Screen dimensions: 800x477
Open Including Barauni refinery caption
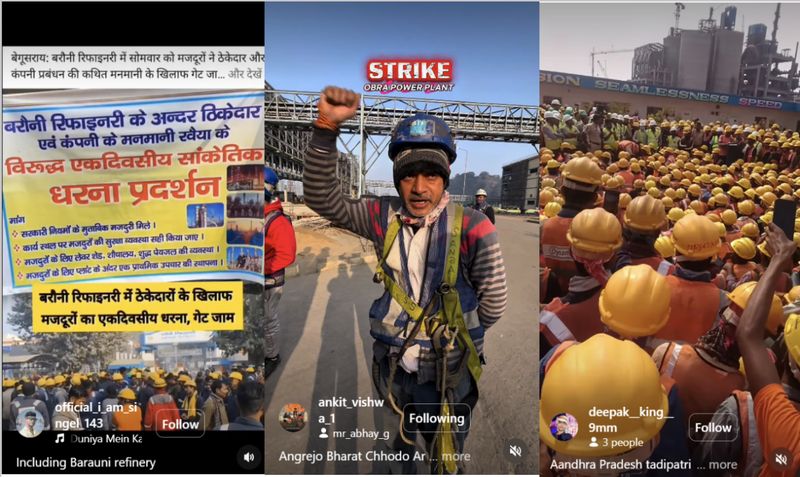point(86,462)
